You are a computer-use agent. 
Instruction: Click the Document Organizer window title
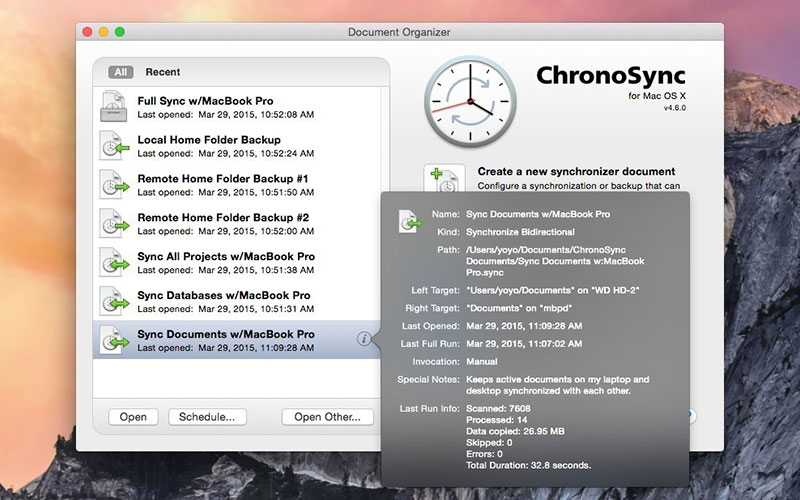399,32
